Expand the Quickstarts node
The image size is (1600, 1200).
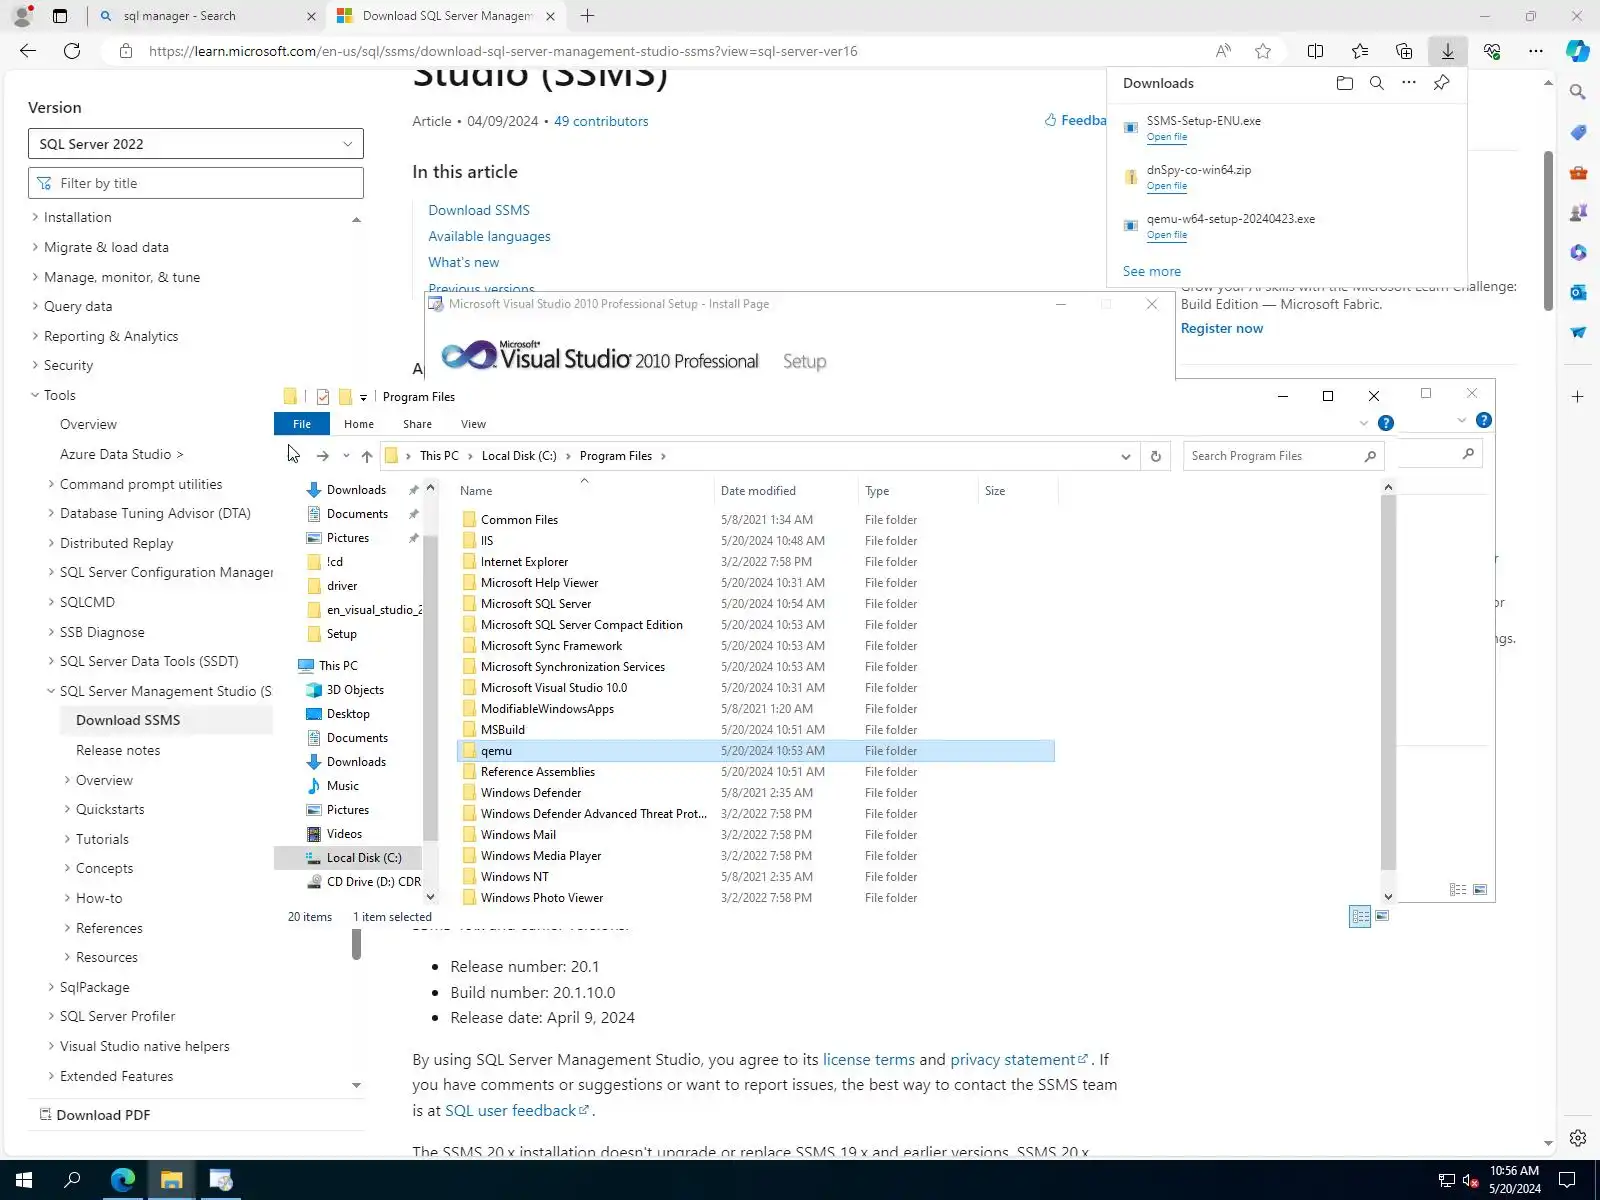pyautogui.click(x=67, y=809)
